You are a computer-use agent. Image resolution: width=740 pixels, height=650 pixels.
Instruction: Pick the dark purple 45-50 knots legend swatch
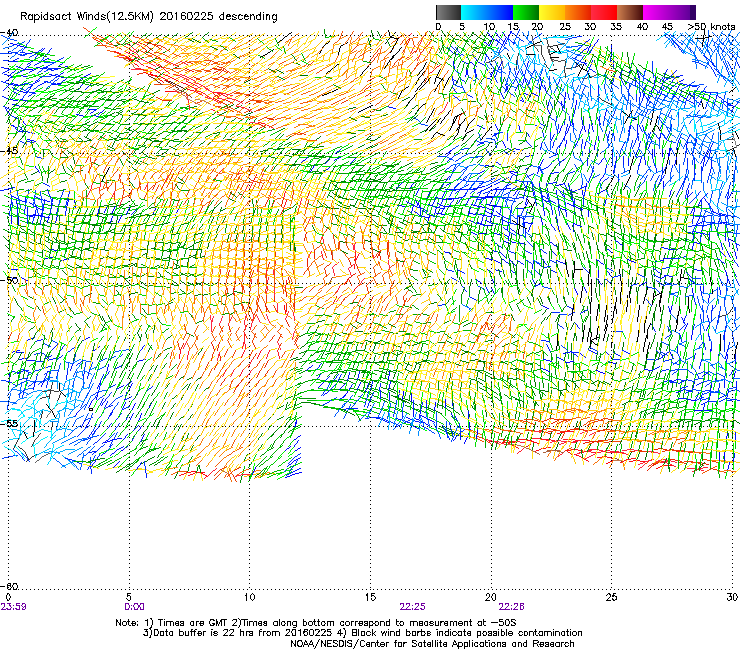tap(682, 12)
